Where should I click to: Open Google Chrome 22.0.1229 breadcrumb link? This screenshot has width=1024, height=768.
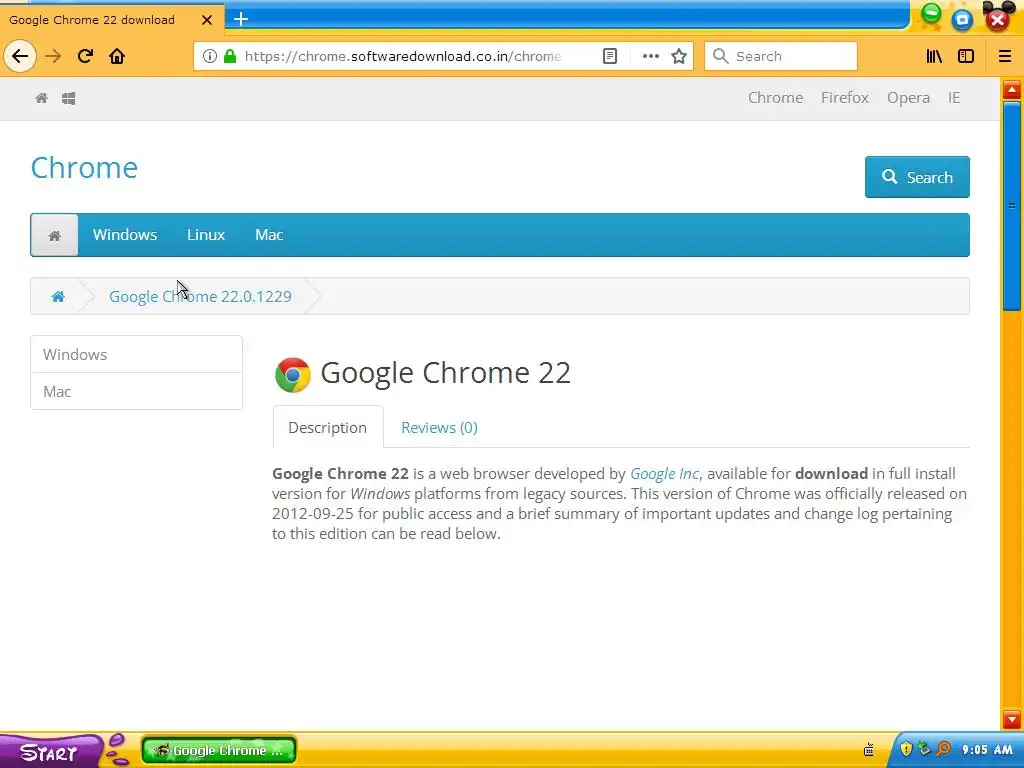[x=200, y=296]
